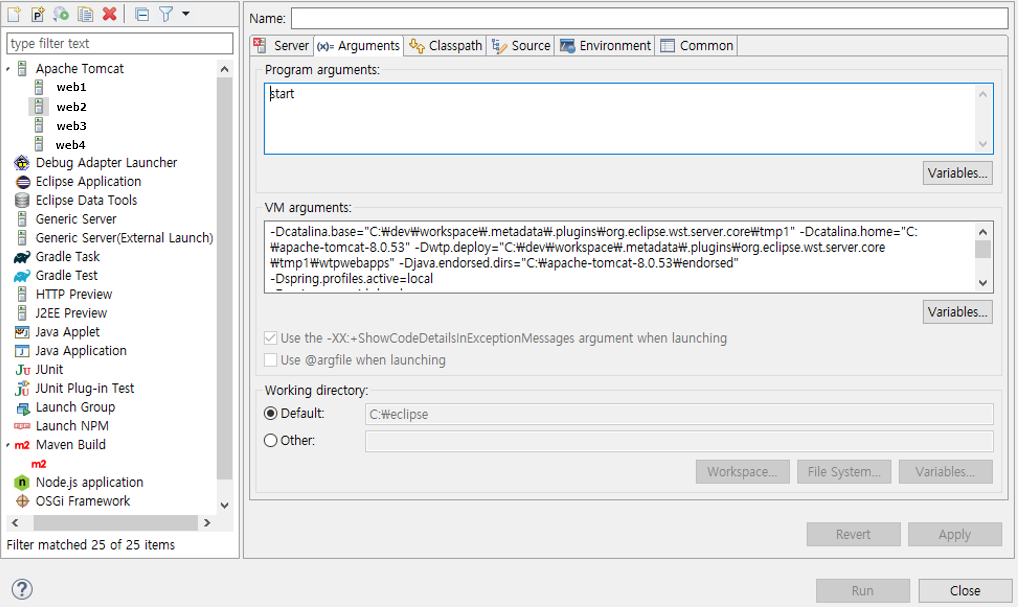Select the web2 server configuration

71,106
